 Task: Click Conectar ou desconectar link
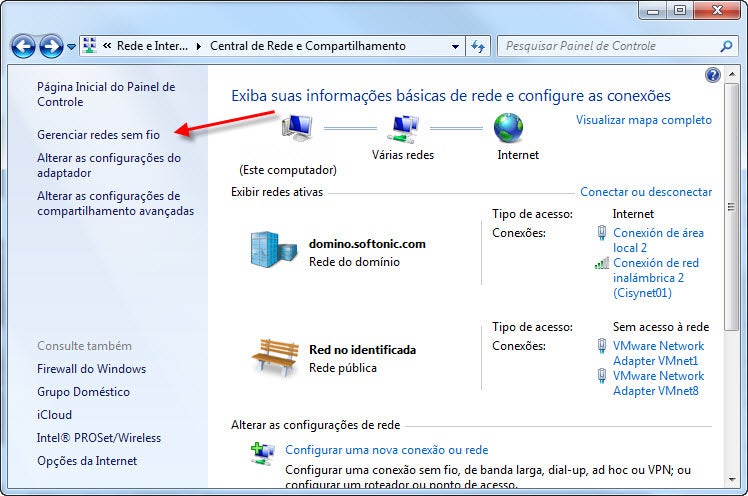click(646, 192)
